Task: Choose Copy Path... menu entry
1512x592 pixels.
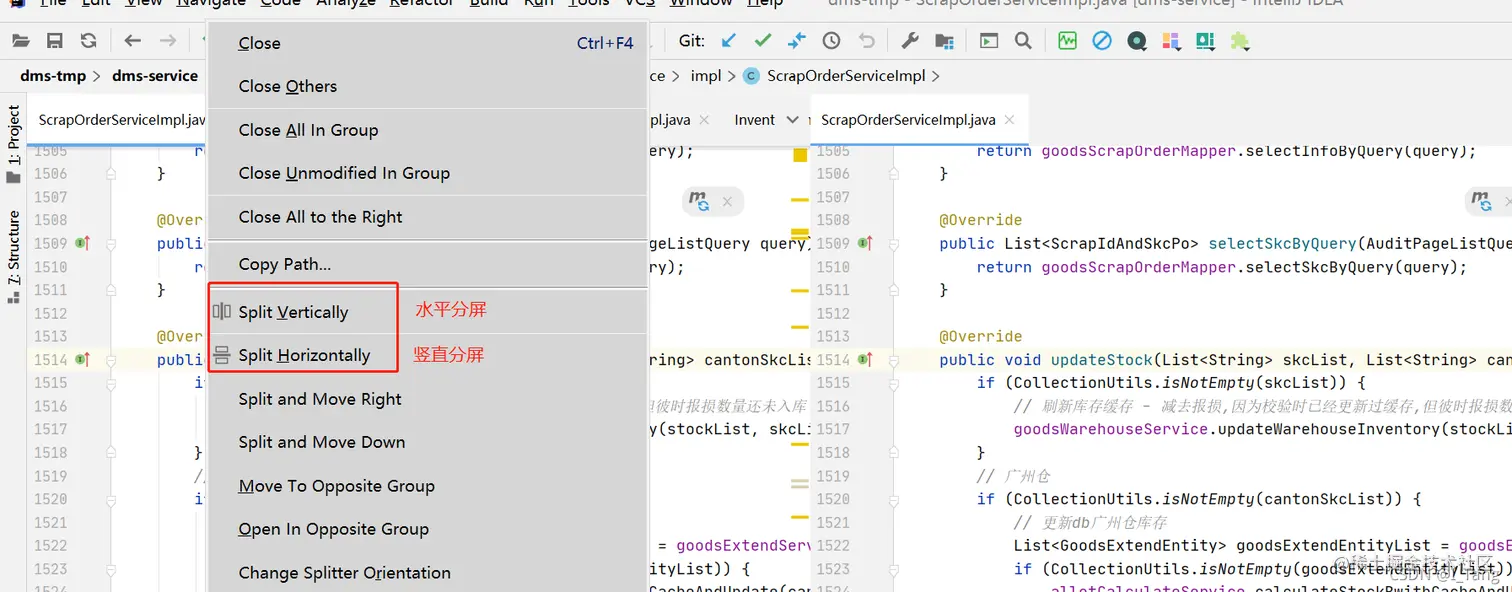Action: coord(427,264)
